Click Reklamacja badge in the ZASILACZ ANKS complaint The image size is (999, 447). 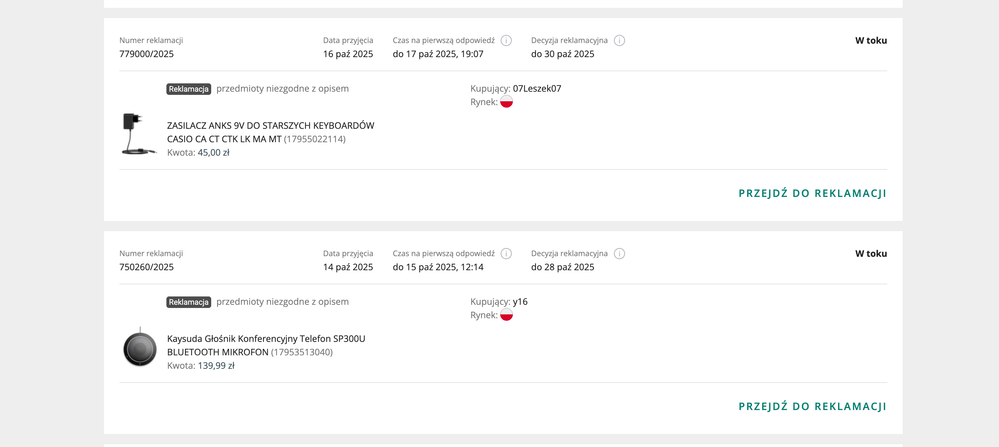189,89
